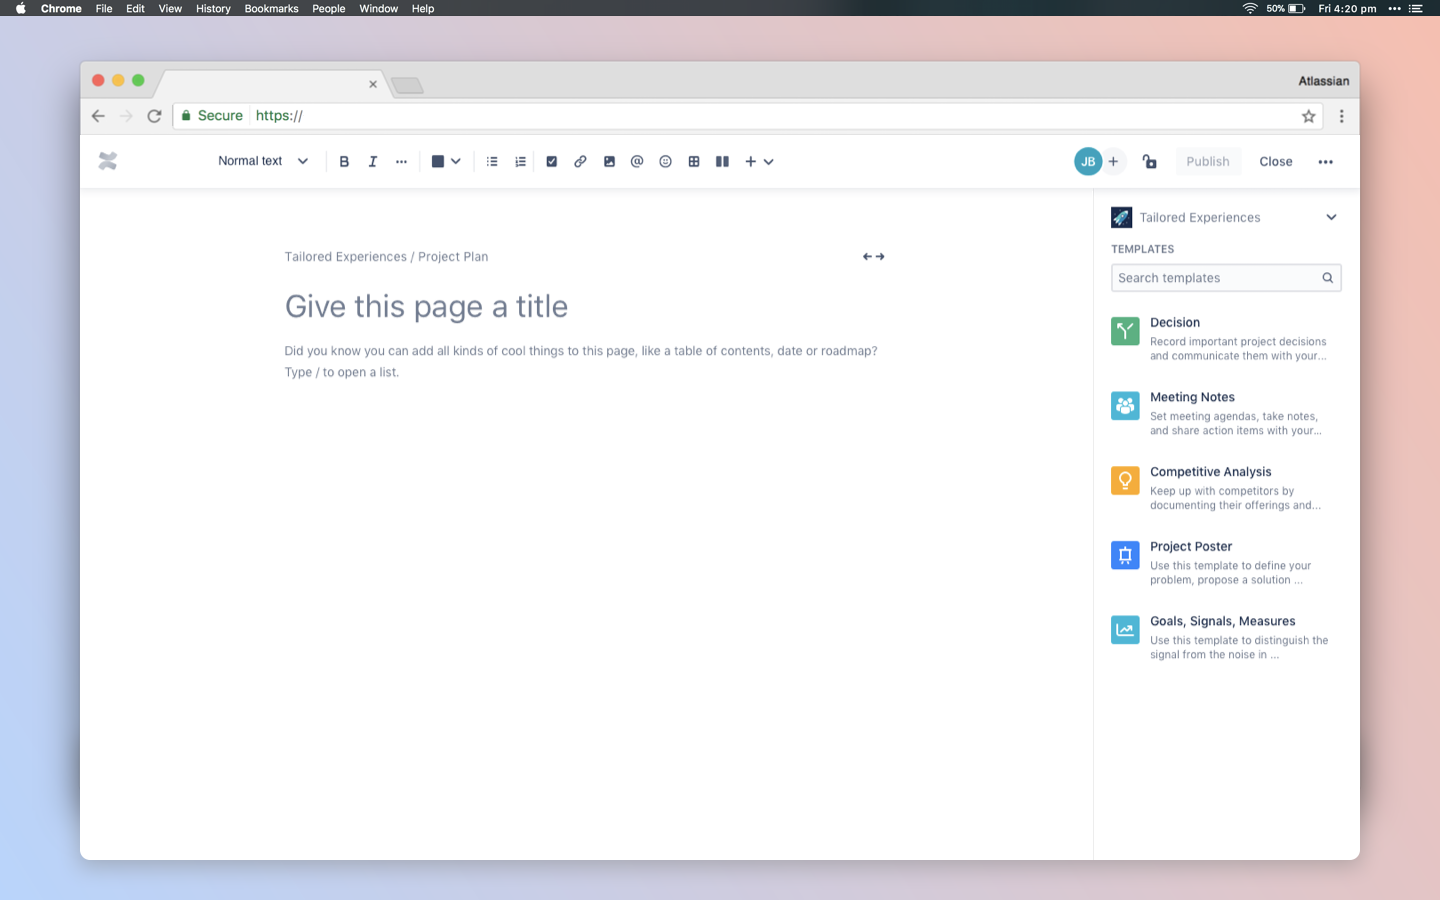
Task: Insert a numbered list
Action: pos(520,161)
